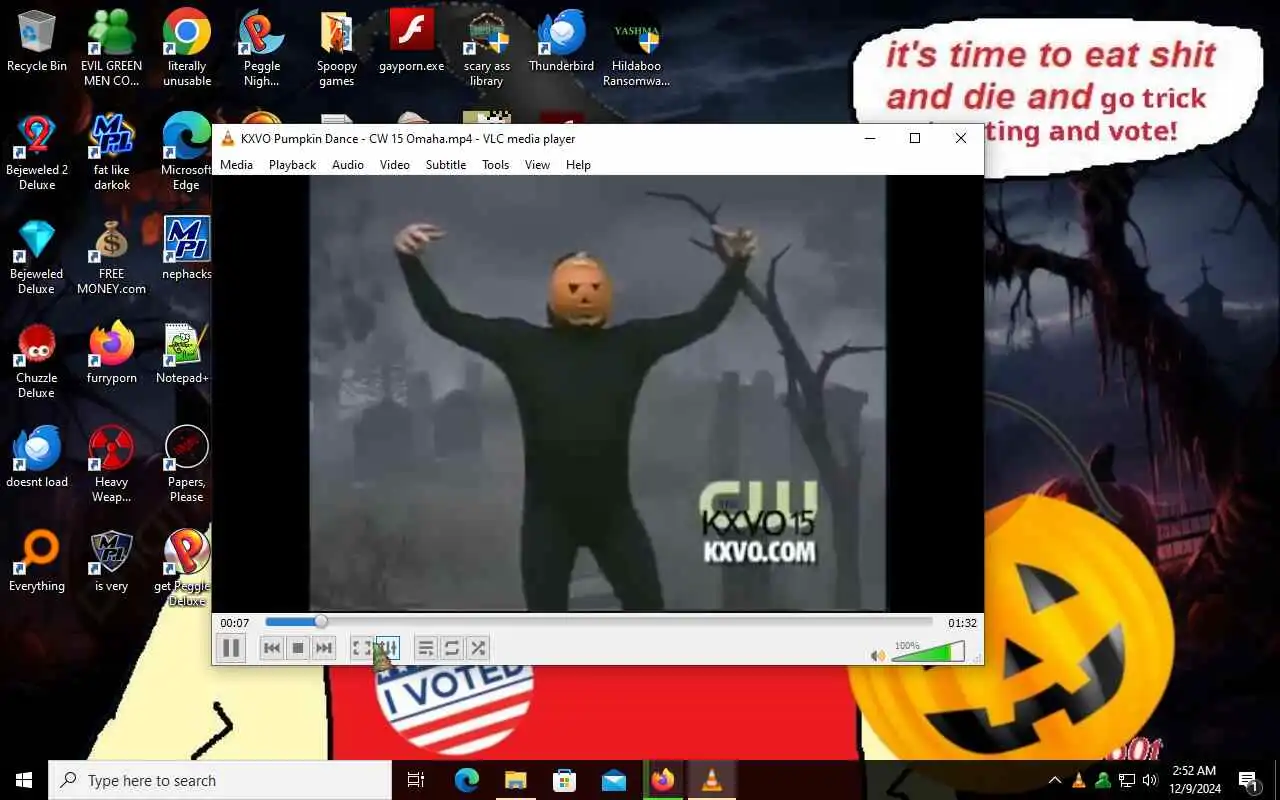Open File Explorer from the taskbar
1280x800 pixels.
point(515,780)
